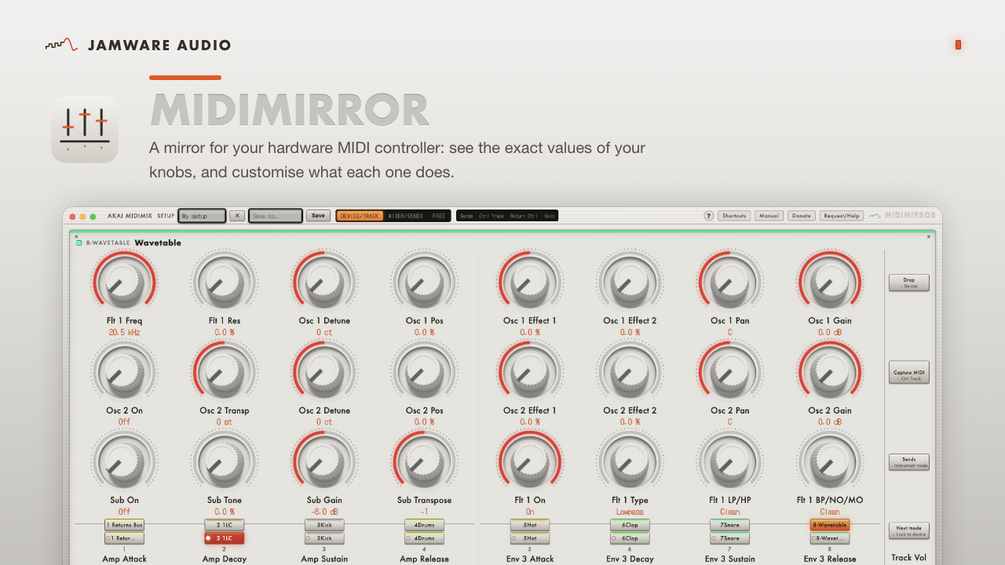Click the Osc 1 Effect 1 knob
The image size is (1005, 565).
[529, 282]
